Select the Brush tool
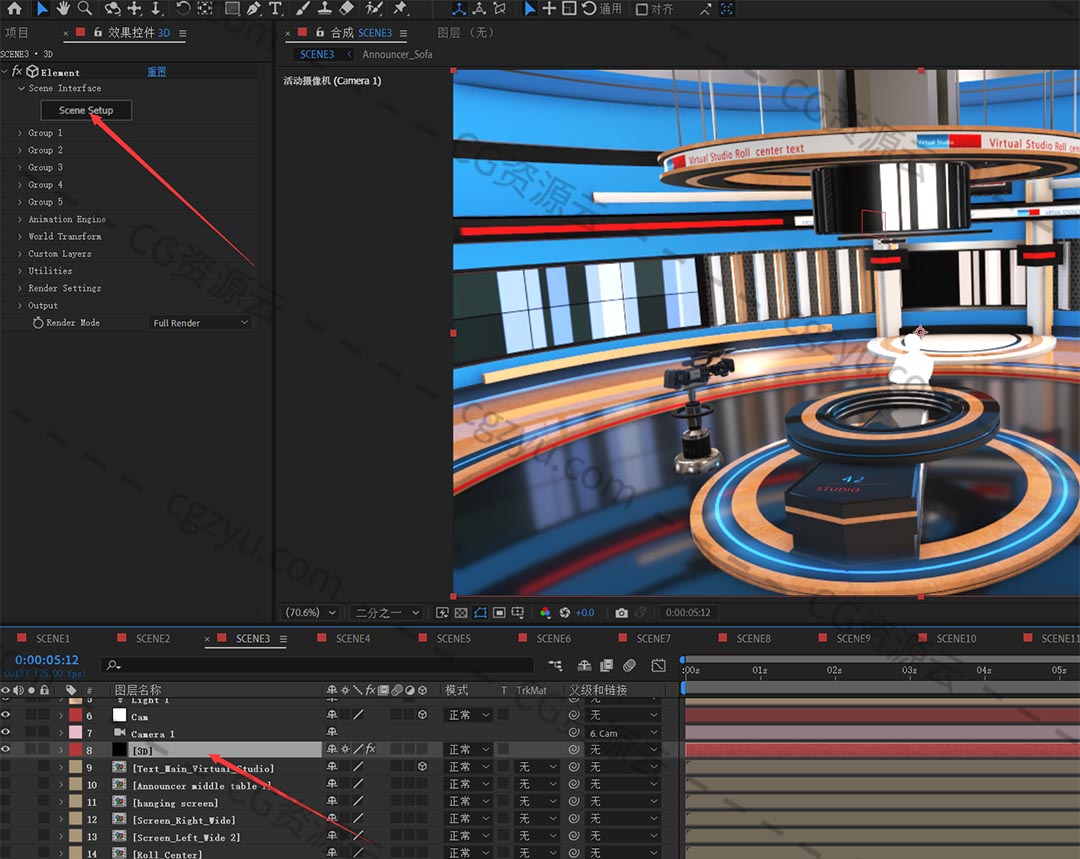This screenshot has height=859, width=1080. pyautogui.click(x=303, y=9)
